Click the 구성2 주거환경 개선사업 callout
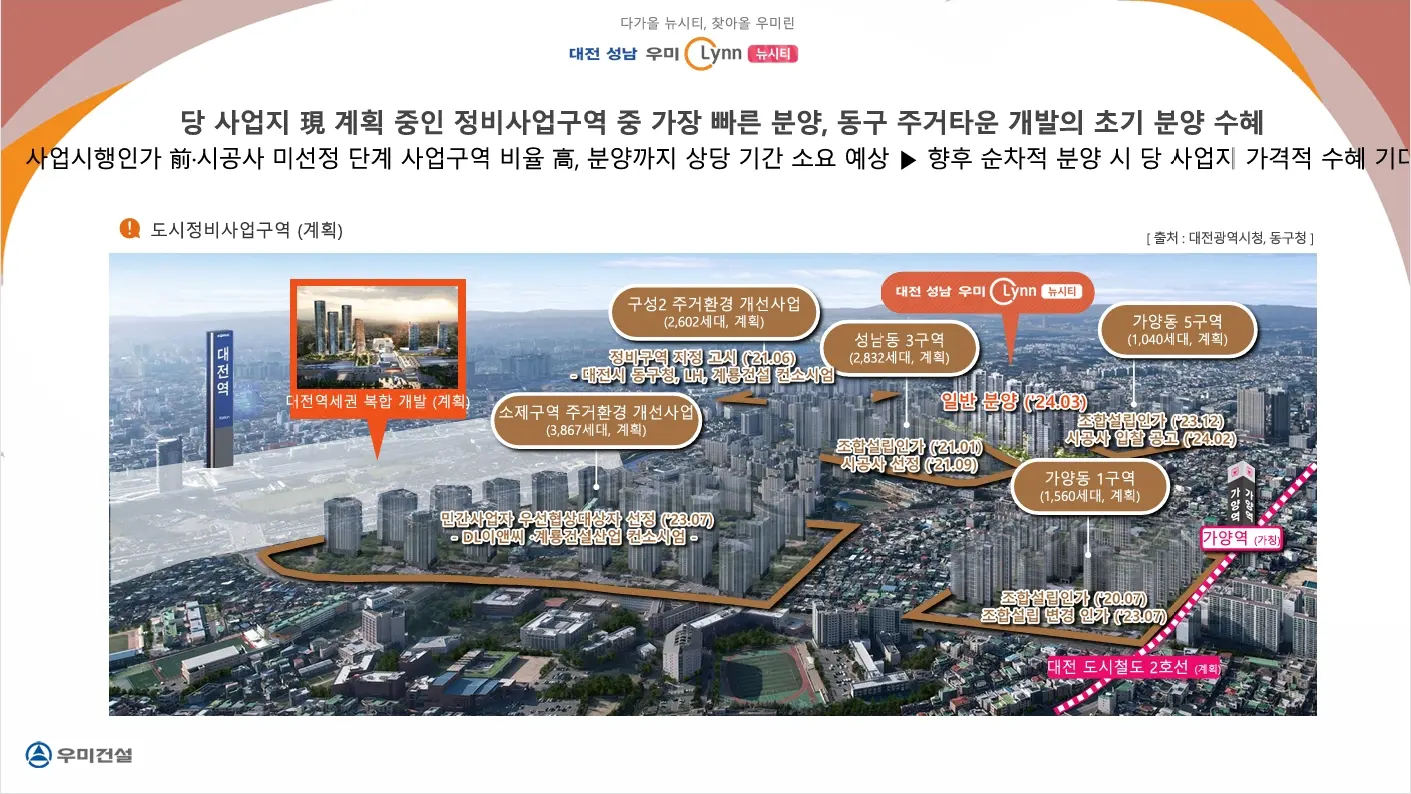This screenshot has height=794, width=1411. [x=714, y=312]
